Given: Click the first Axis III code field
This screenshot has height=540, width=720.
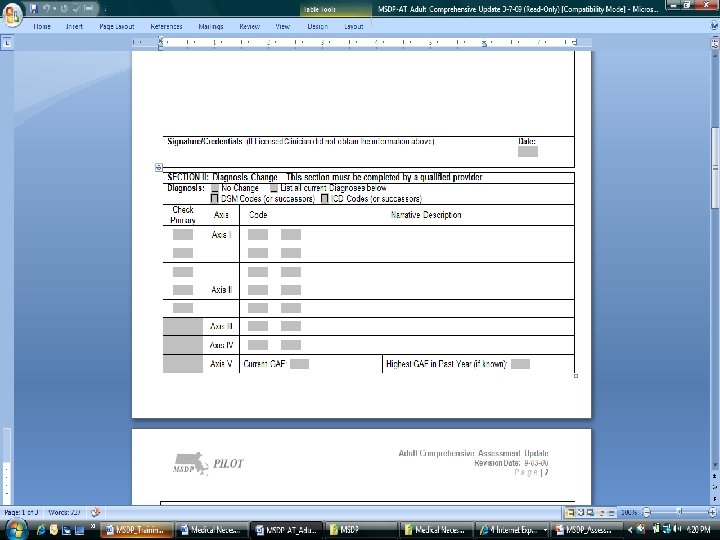Looking at the screenshot, I should [258, 326].
